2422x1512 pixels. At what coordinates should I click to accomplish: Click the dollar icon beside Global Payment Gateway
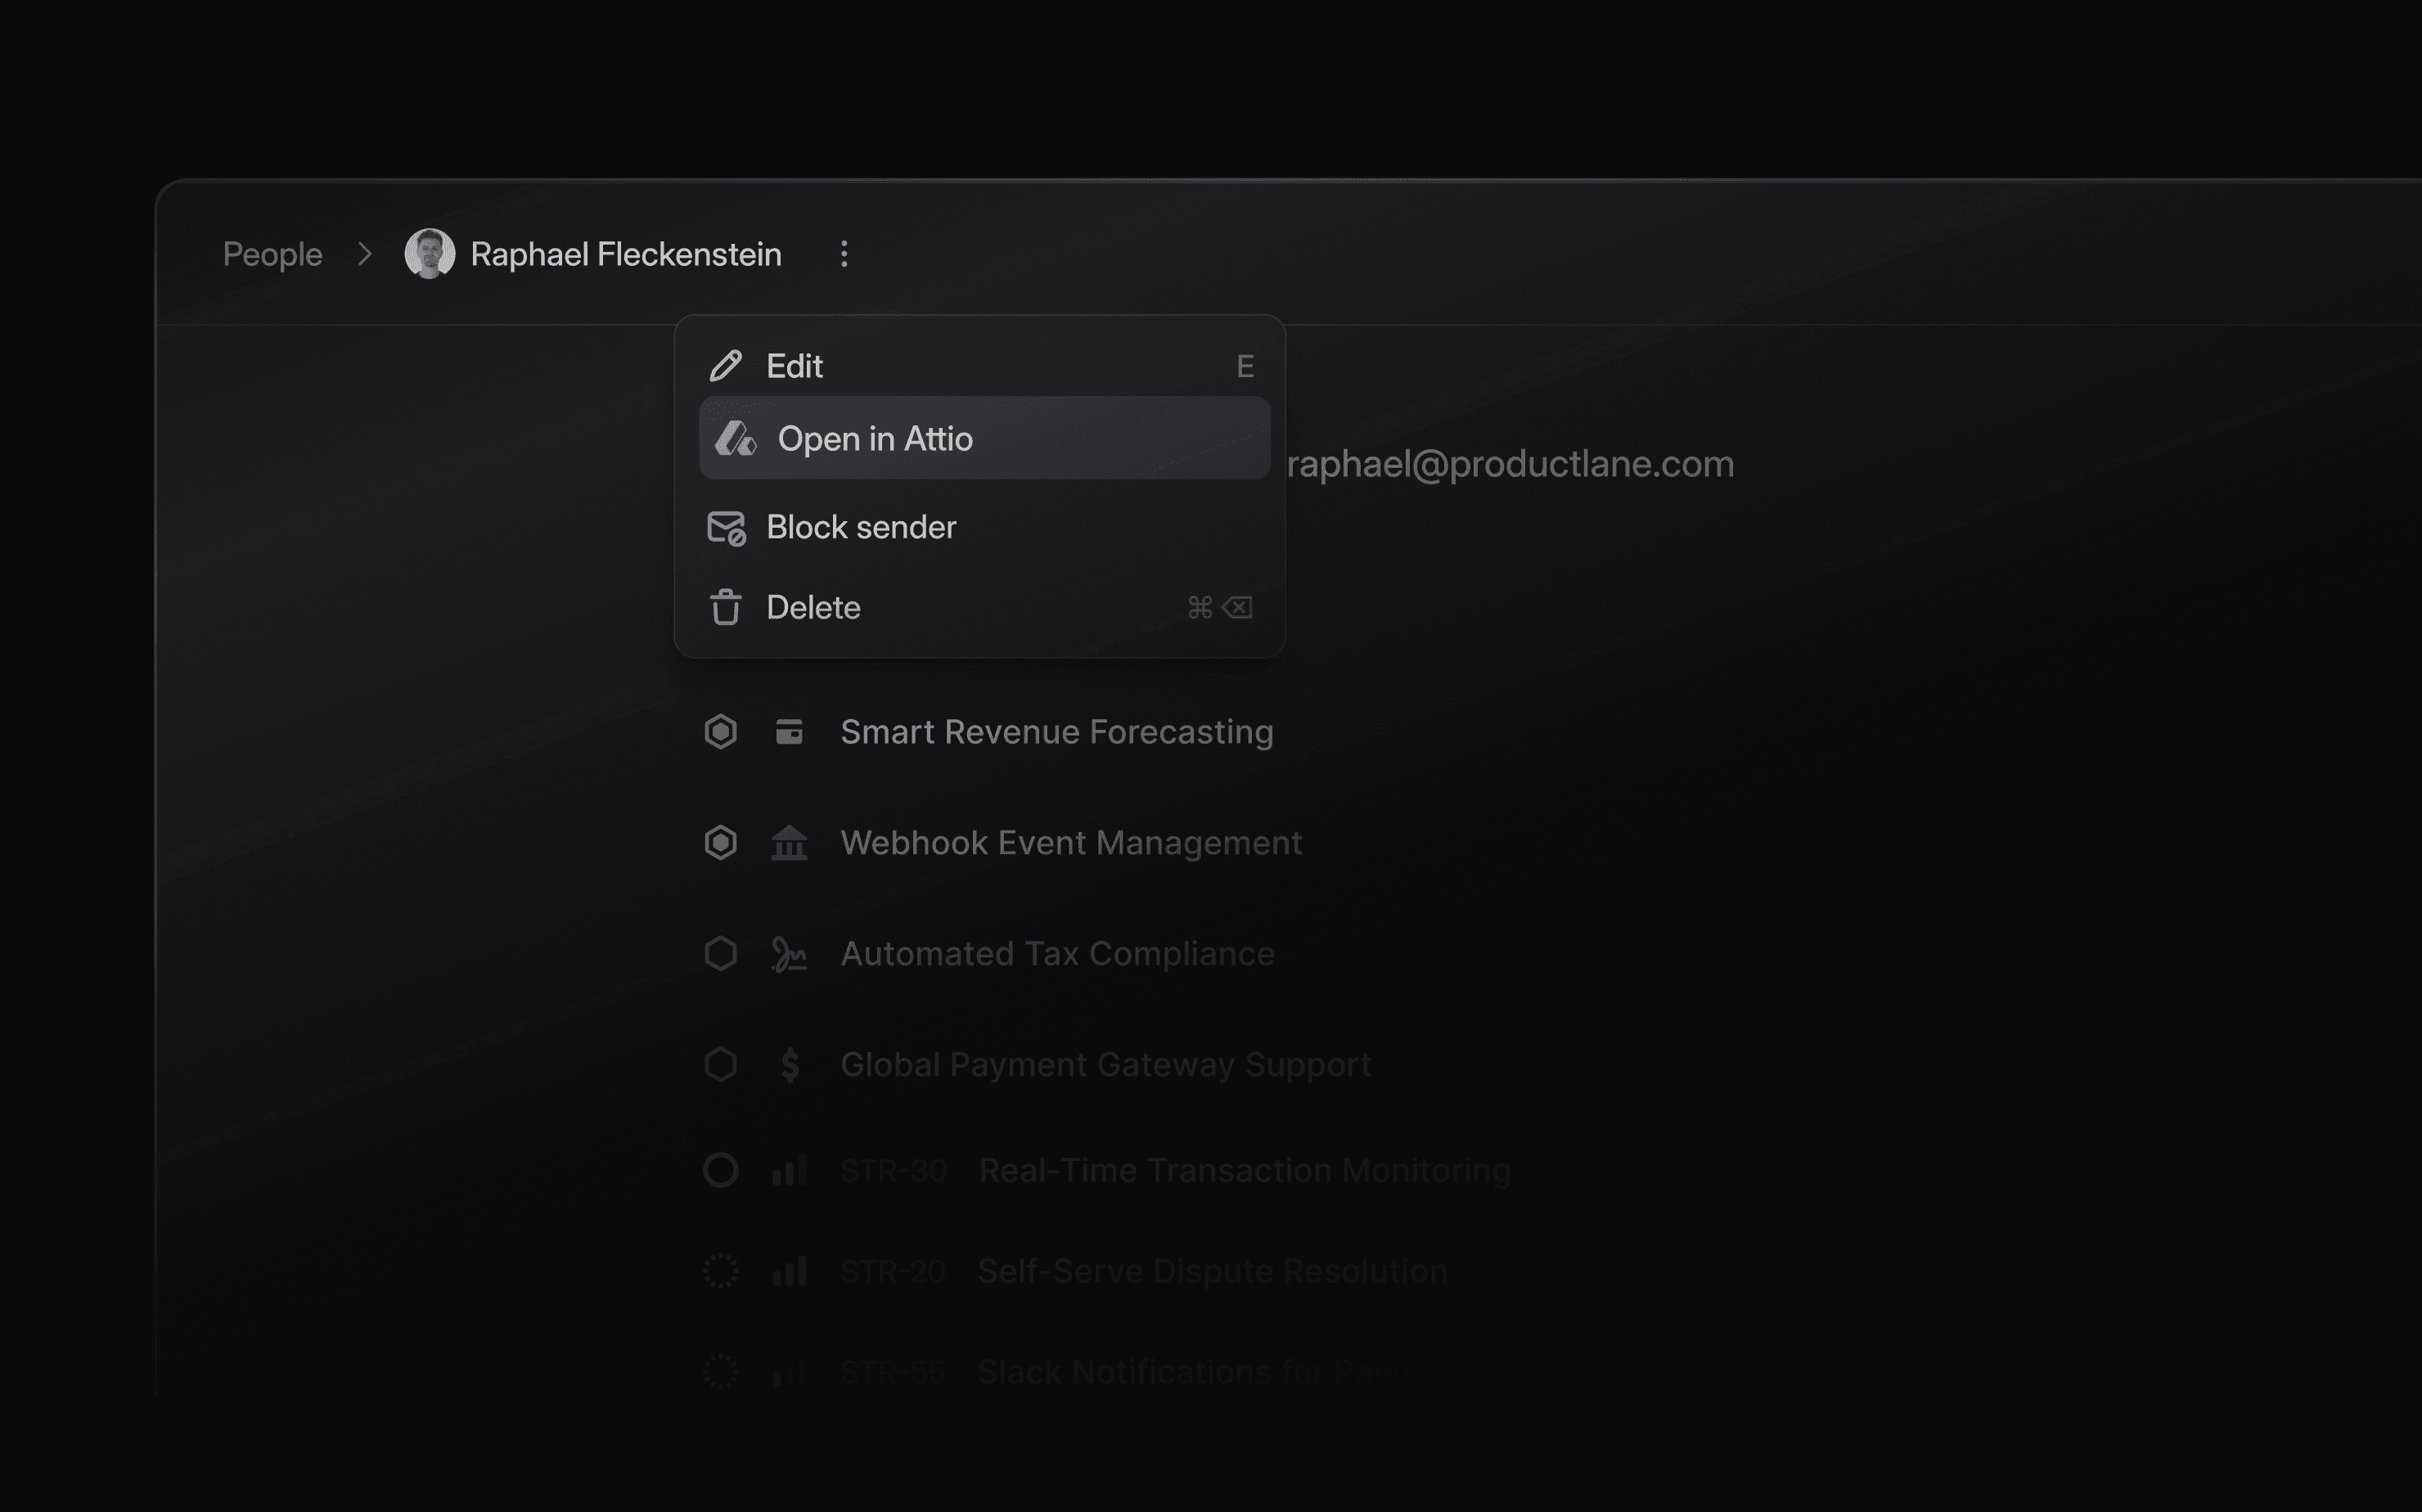(790, 1064)
